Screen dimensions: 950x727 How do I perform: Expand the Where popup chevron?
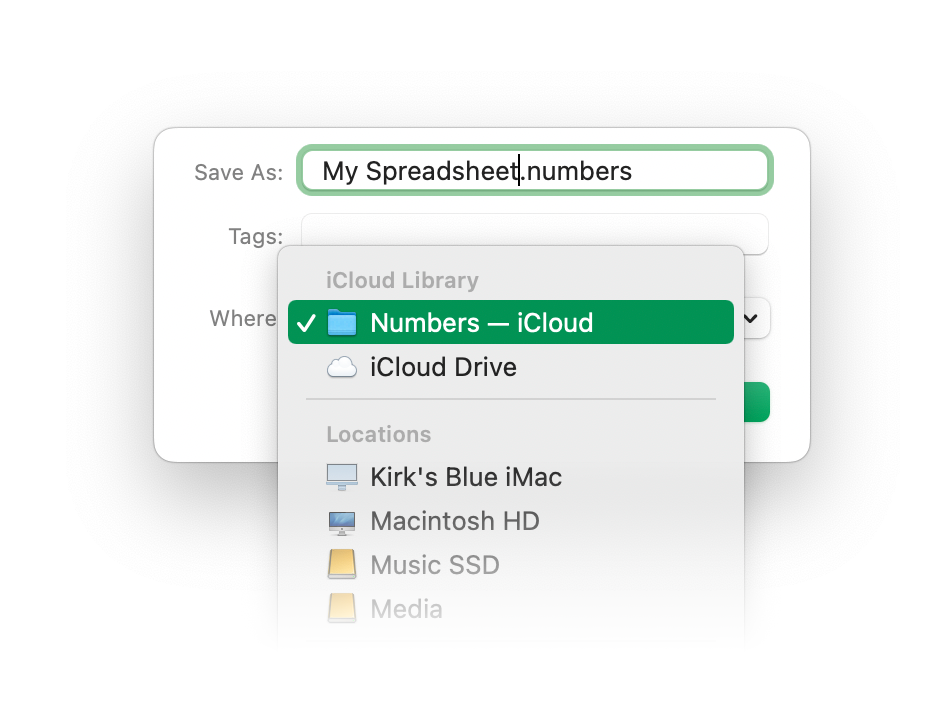click(x=751, y=319)
